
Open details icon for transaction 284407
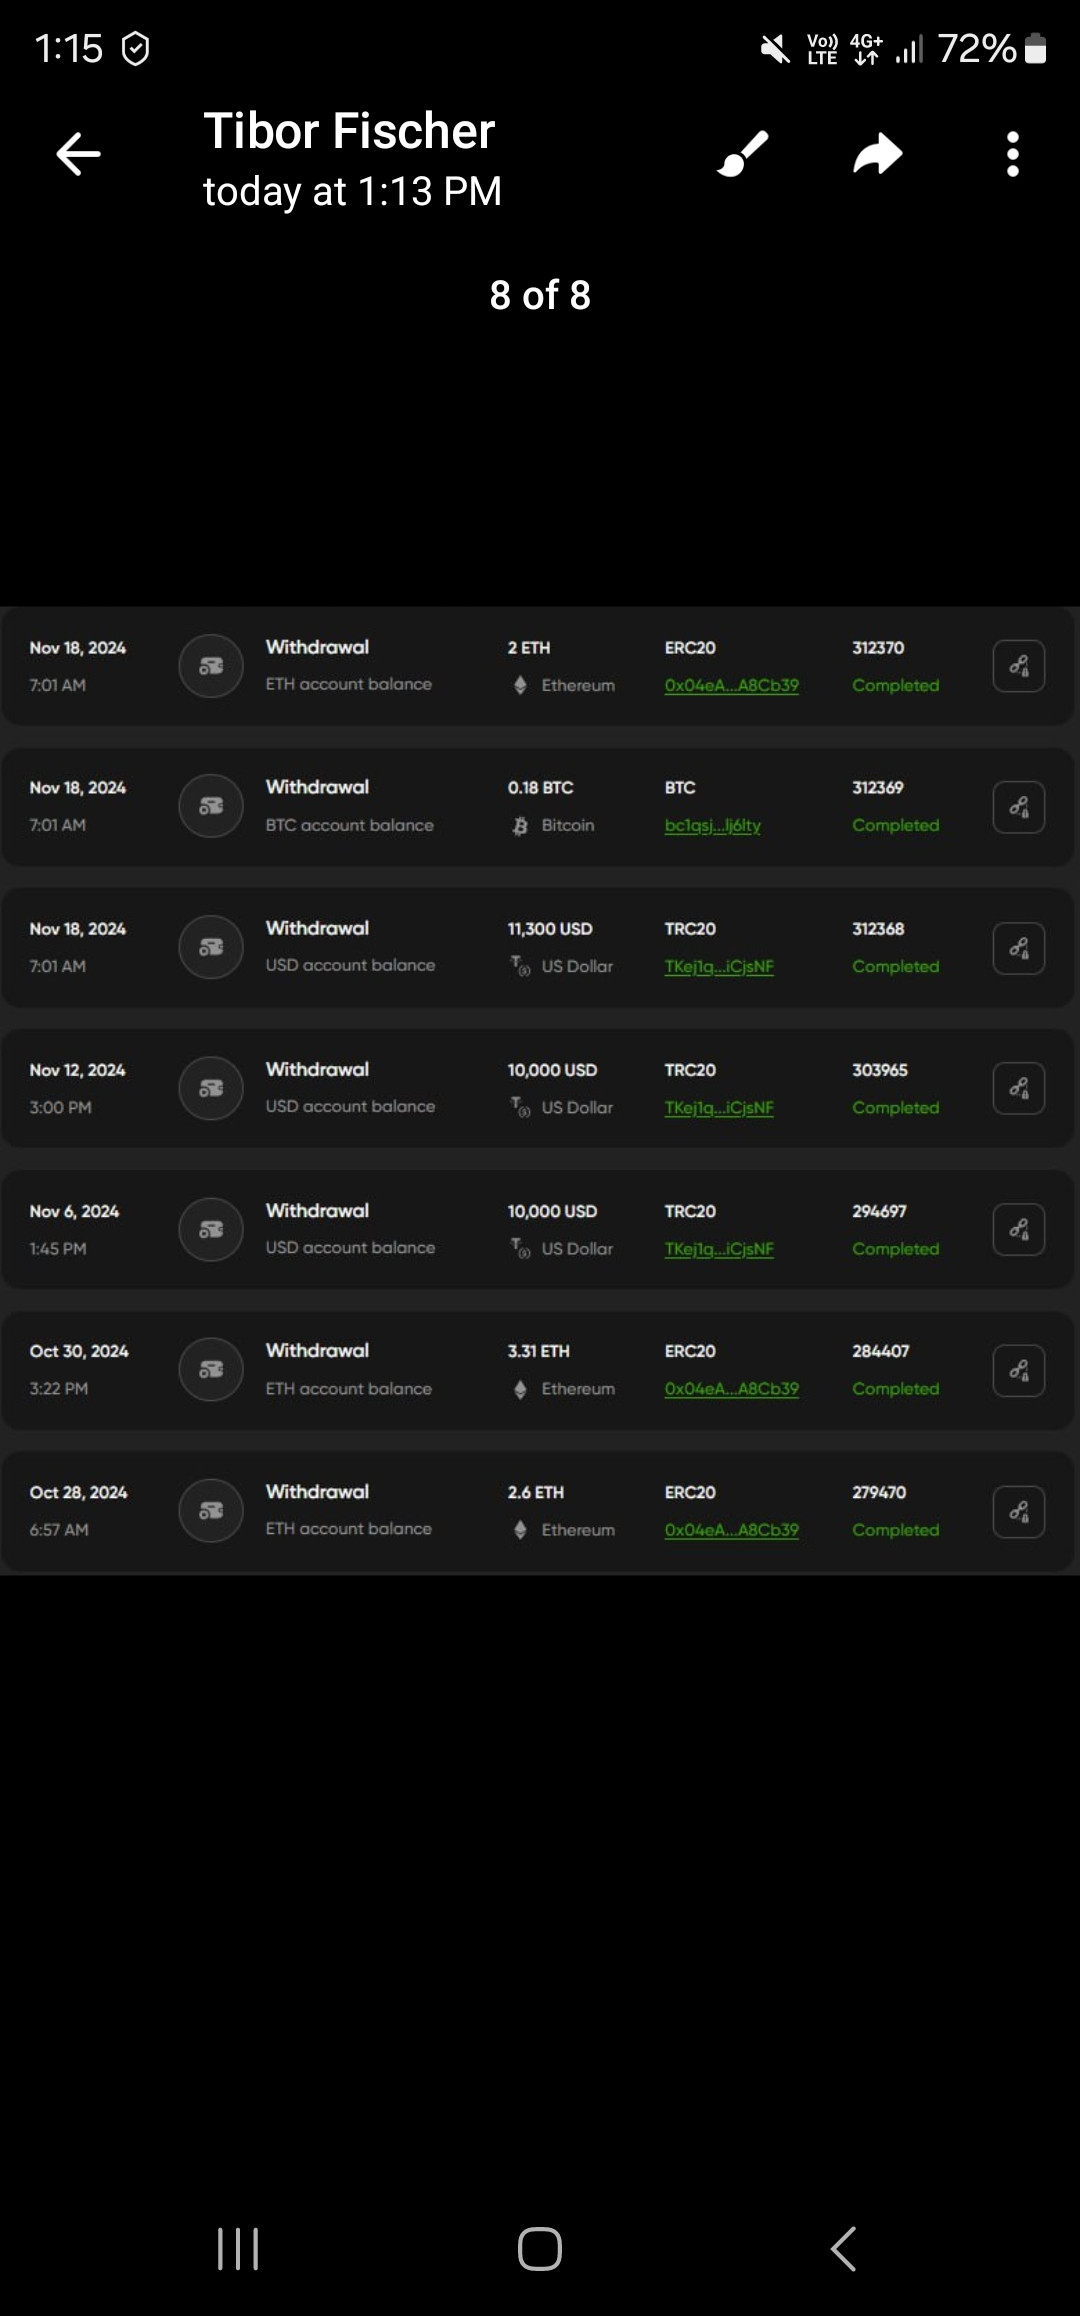pos(1019,1370)
